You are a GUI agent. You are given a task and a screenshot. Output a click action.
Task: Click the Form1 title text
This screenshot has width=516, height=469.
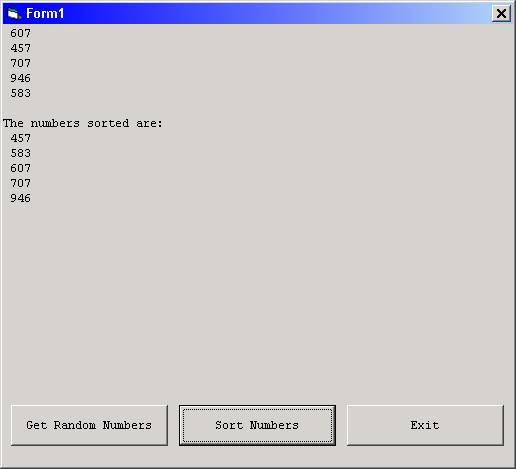click(x=45, y=14)
